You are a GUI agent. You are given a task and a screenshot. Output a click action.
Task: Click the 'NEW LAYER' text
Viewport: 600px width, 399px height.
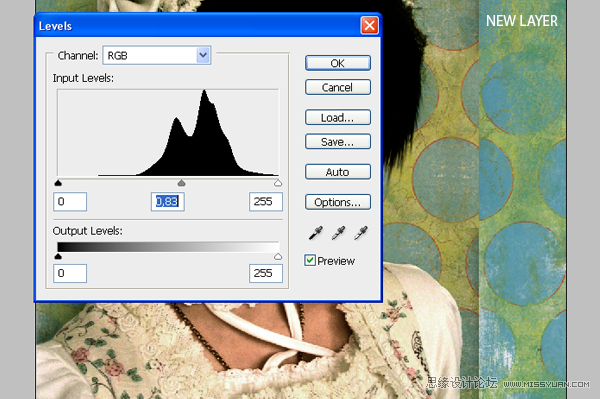click(x=522, y=21)
